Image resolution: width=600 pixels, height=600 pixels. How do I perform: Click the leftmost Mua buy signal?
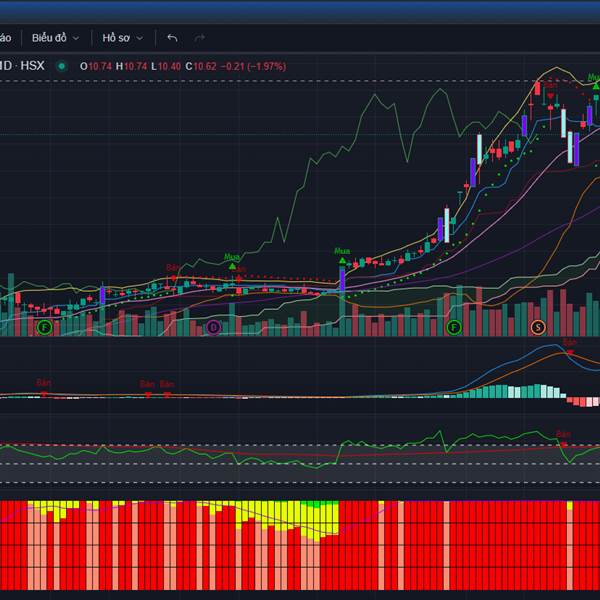232,259
